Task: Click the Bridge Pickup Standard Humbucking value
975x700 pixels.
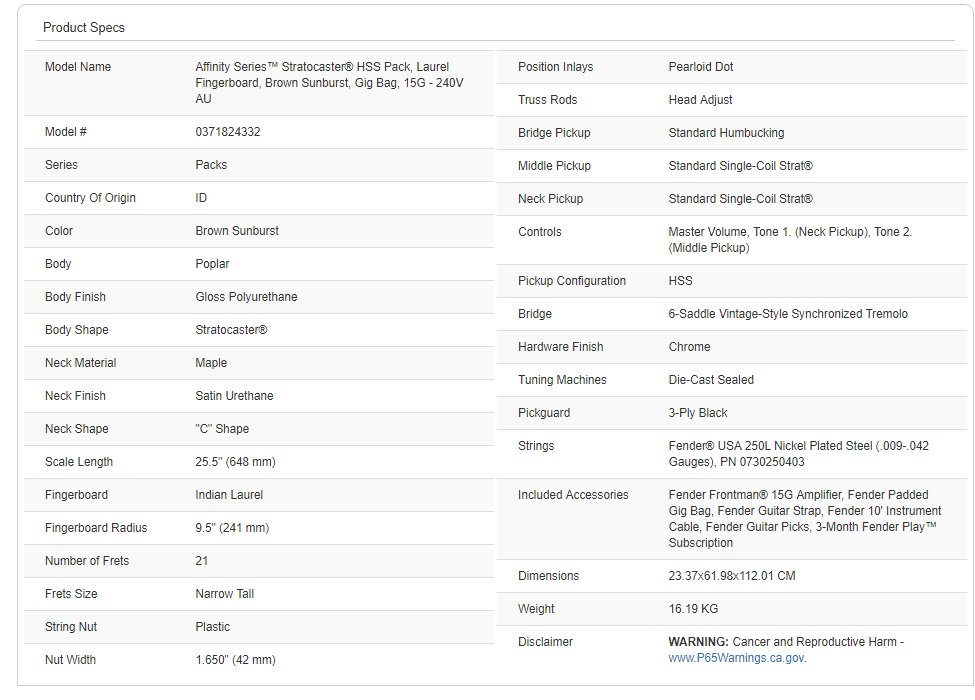Action: (x=726, y=133)
